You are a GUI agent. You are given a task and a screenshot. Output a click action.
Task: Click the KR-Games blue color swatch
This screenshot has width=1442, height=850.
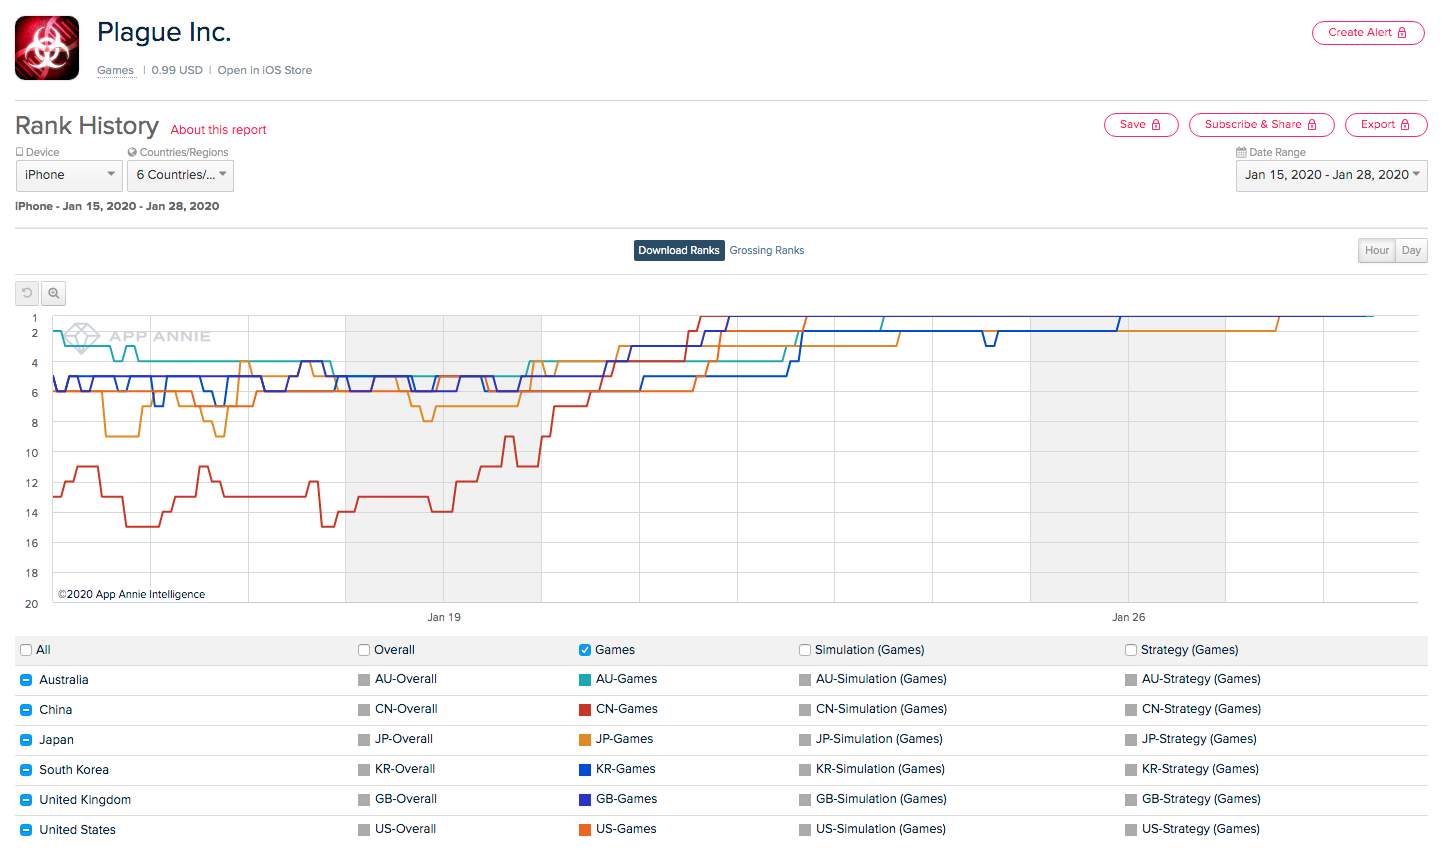point(585,770)
